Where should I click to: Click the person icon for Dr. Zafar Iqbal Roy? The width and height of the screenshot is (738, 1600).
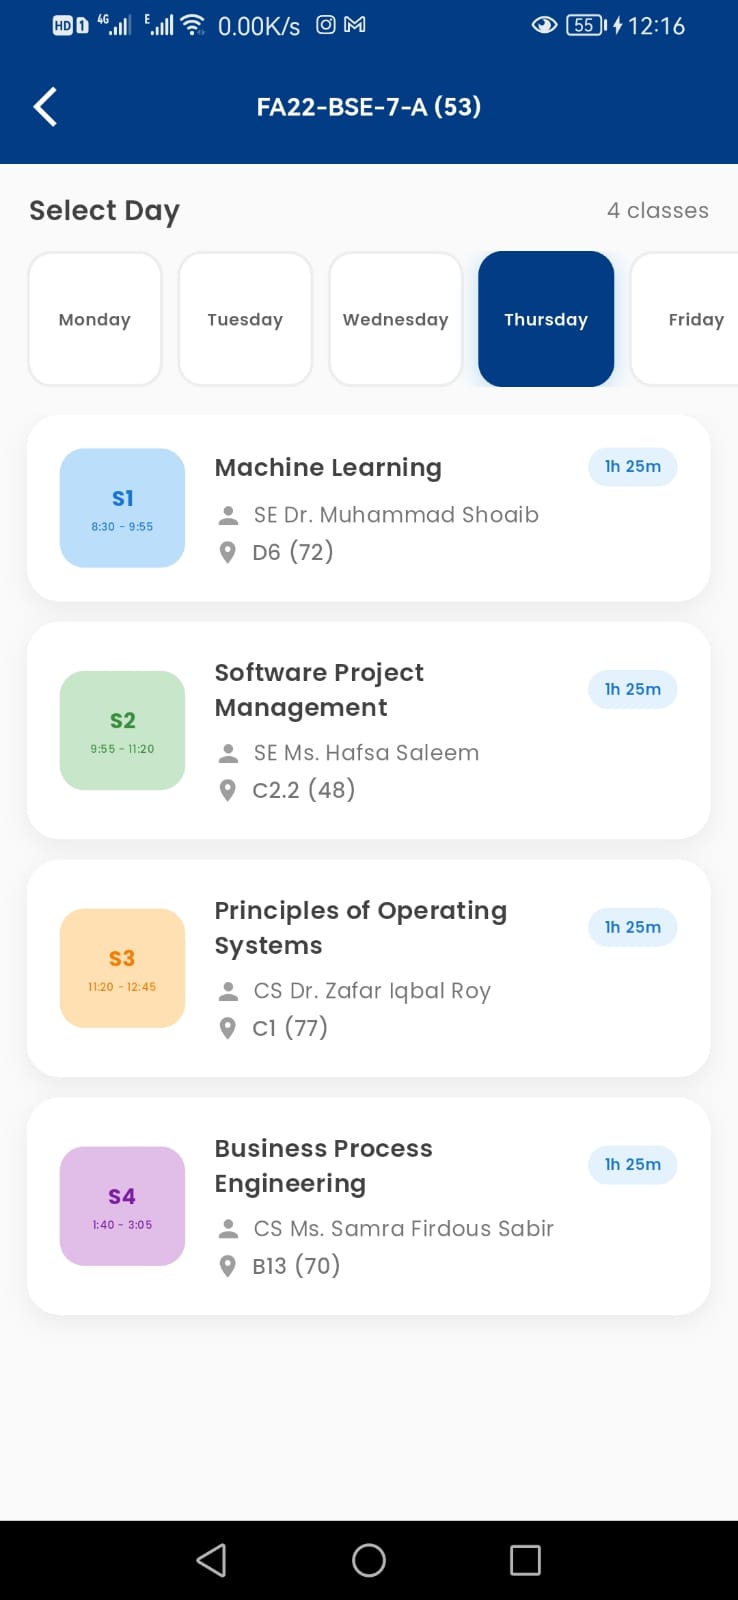[x=228, y=990]
